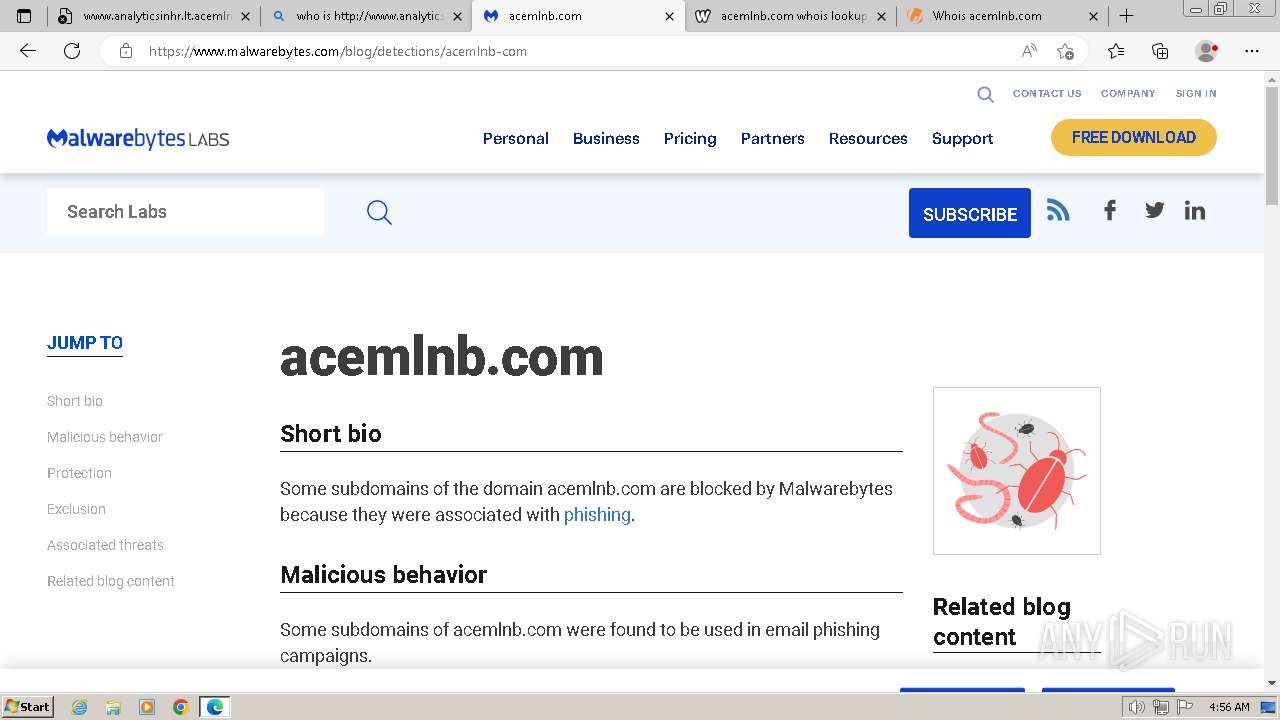This screenshot has width=1280, height=720.
Task: Jump to Related blog content section
Action: pyautogui.click(x=111, y=581)
